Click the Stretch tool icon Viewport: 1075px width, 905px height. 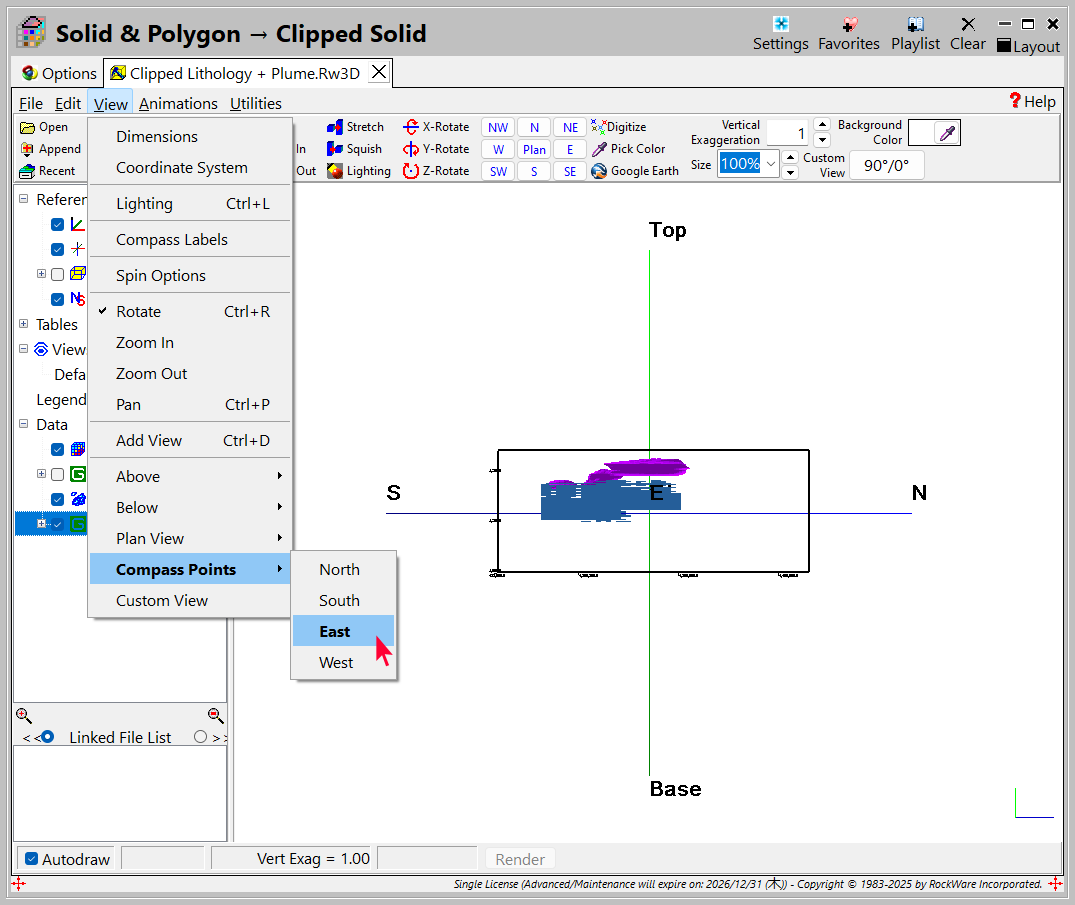pyautogui.click(x=335, y=127)
